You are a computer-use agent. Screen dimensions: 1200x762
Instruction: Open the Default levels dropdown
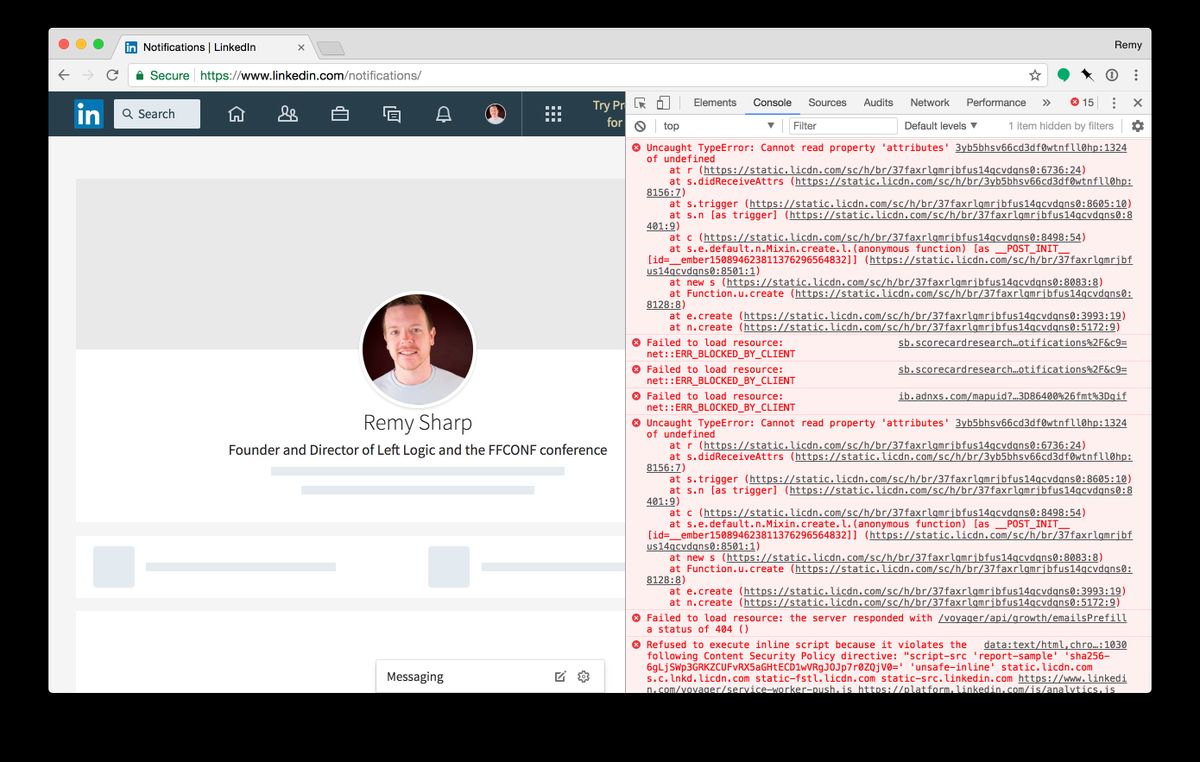click(941, 126)
